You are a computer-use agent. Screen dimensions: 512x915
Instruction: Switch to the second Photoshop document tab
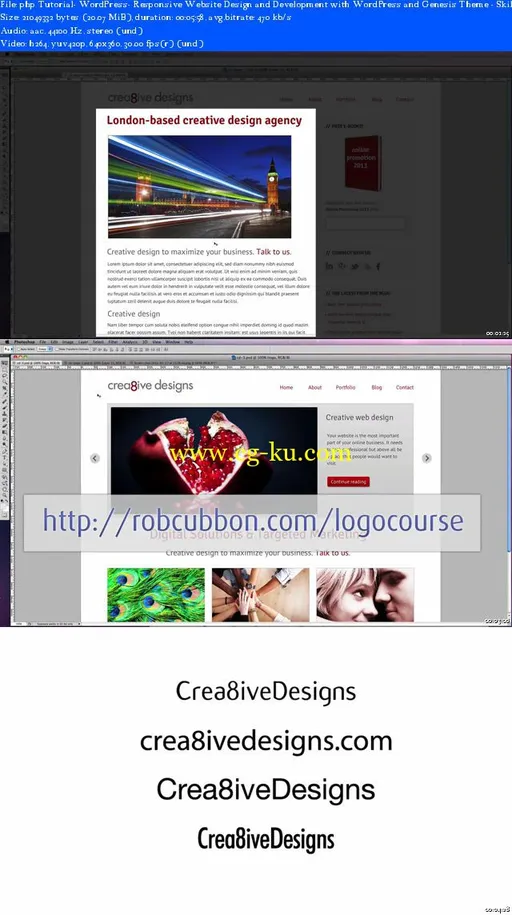click(x=96, y=362)
